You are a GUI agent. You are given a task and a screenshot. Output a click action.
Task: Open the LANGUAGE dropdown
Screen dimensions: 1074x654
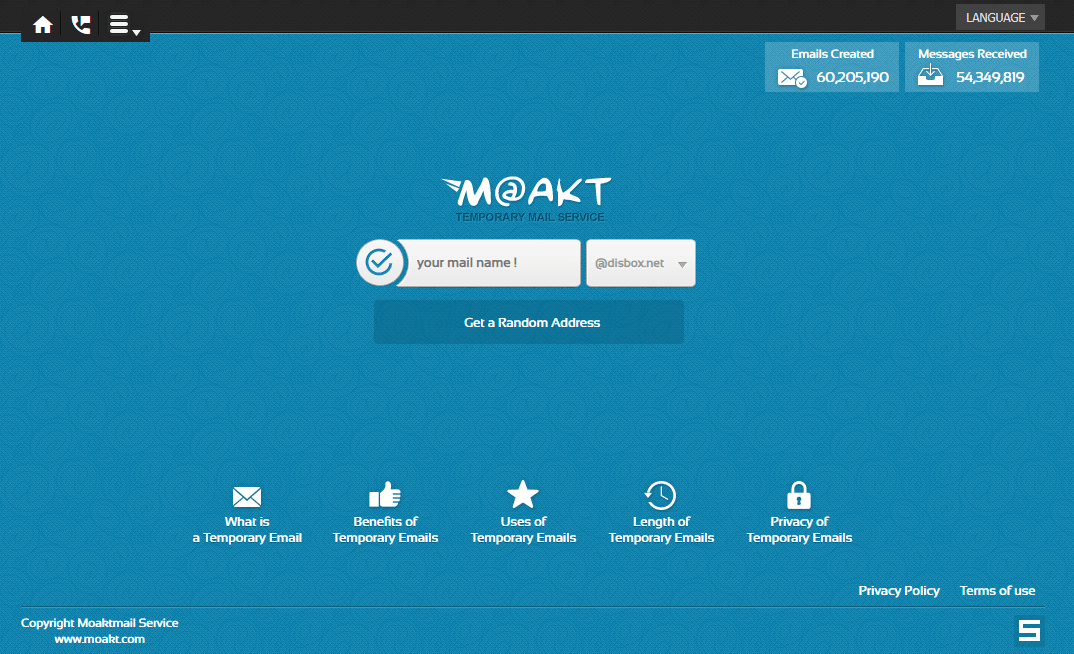pos(1000,17)
